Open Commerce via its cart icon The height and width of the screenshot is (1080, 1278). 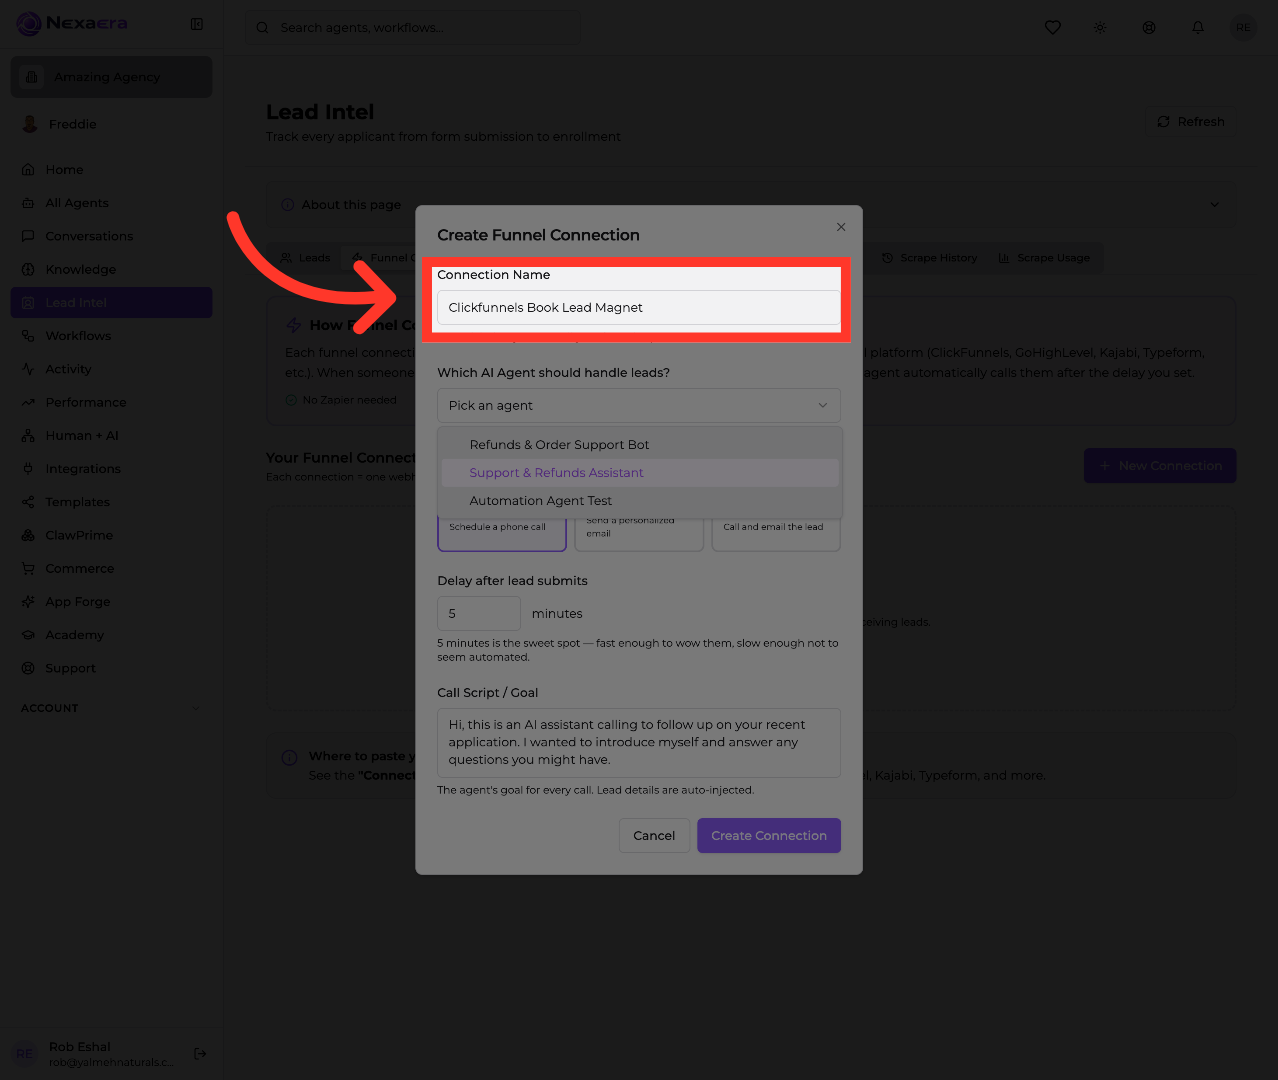click(28, 568)
